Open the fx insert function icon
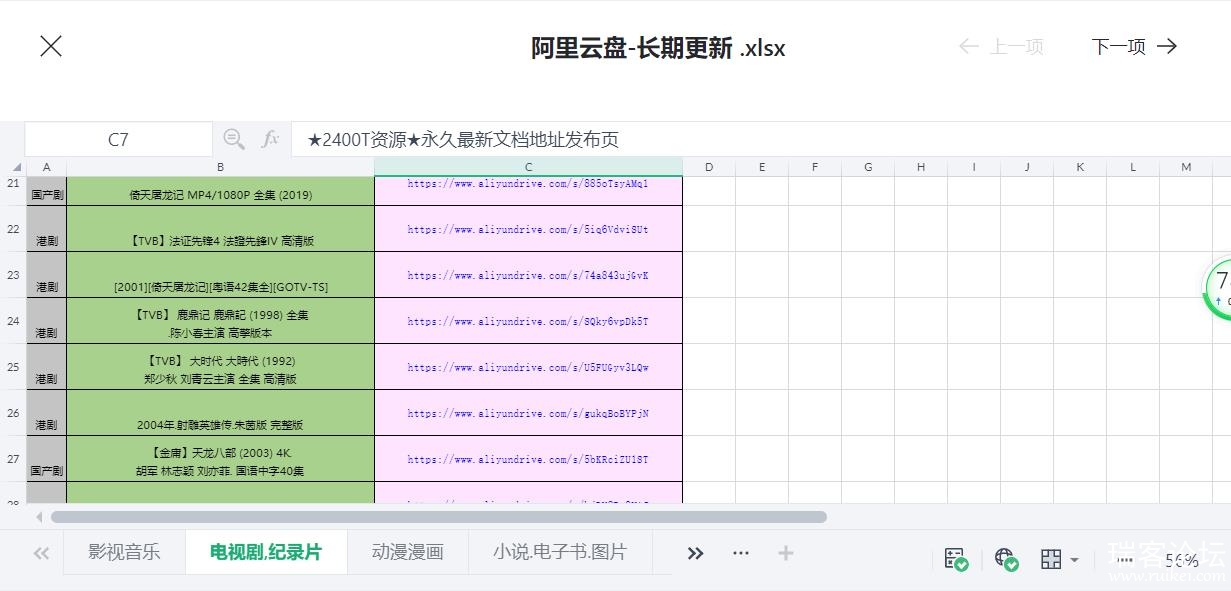Screen dimensions: 1231x591 click(x=270, y=139)
